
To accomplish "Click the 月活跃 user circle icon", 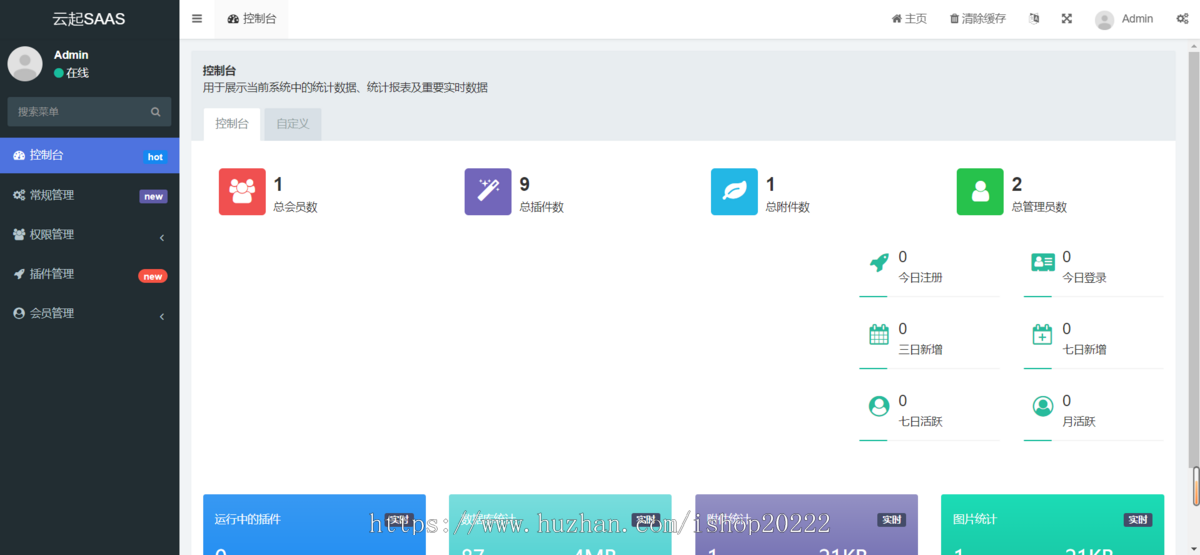I will tap(1043, 406).
